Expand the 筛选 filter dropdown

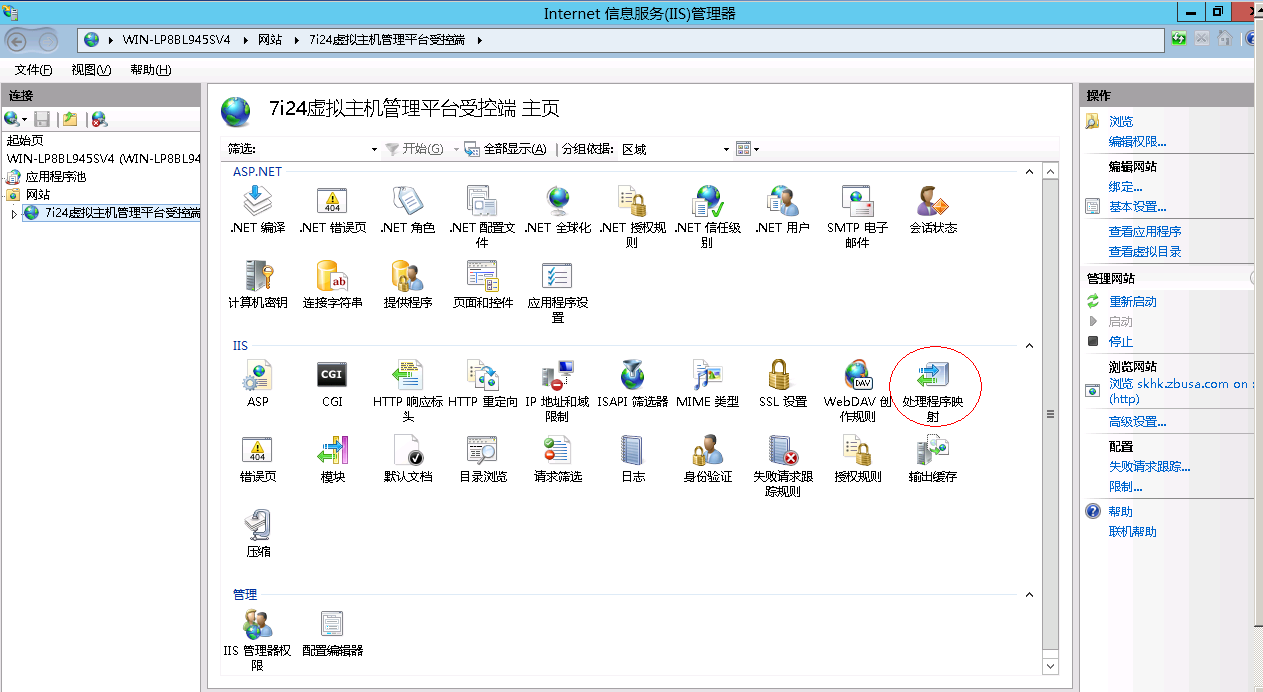374,150
